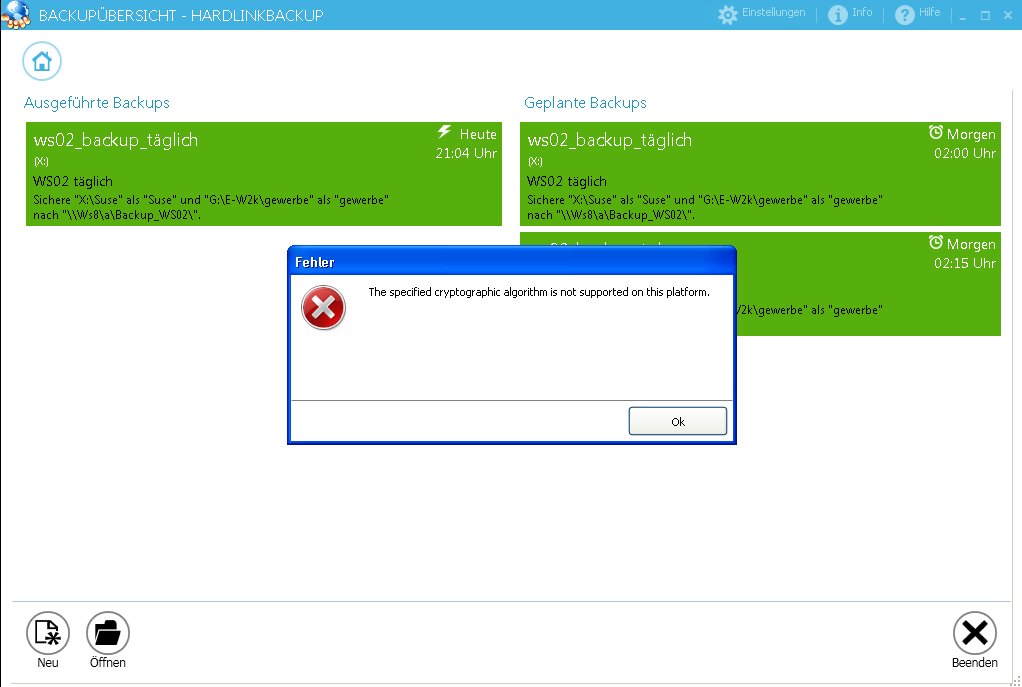Click the Öffnen folder icon
The width and height of the screenshot is (1022, 687).
click(x=108, y=633)
